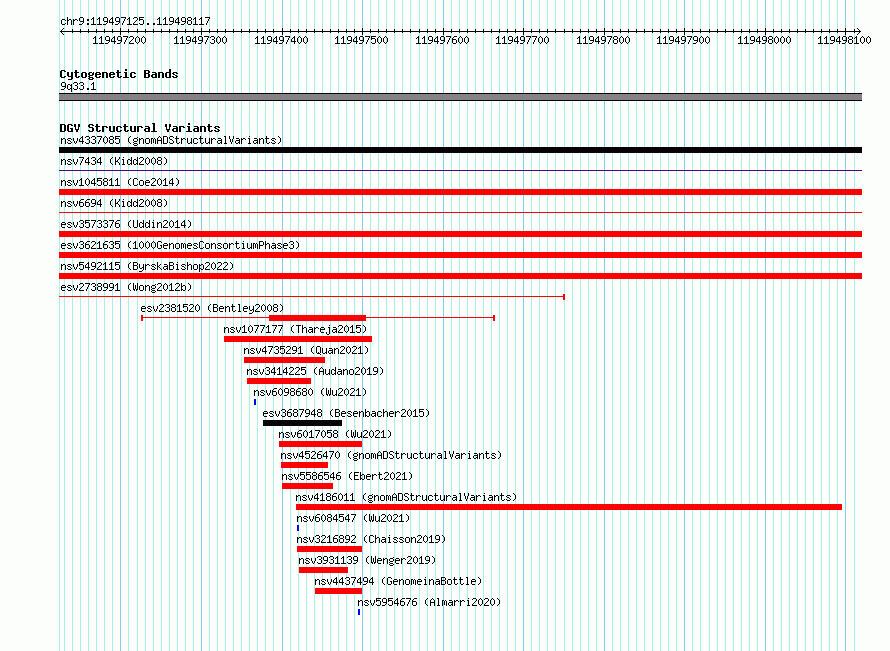
Task: Select the thick red esv2381520 segment
Action: pyautogui.click(x=317, y=318)
